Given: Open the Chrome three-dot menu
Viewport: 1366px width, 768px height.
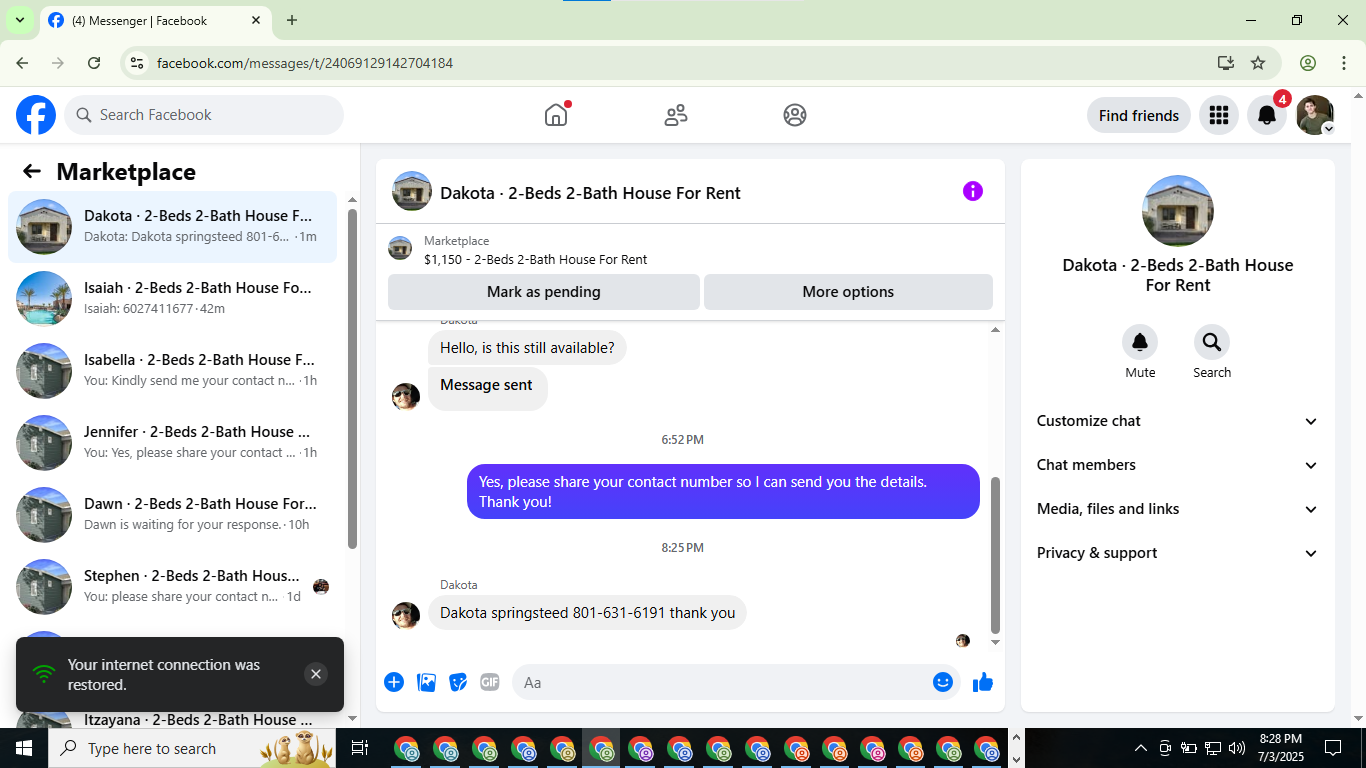Looking at the screenshot, I should pos(1343,63).
